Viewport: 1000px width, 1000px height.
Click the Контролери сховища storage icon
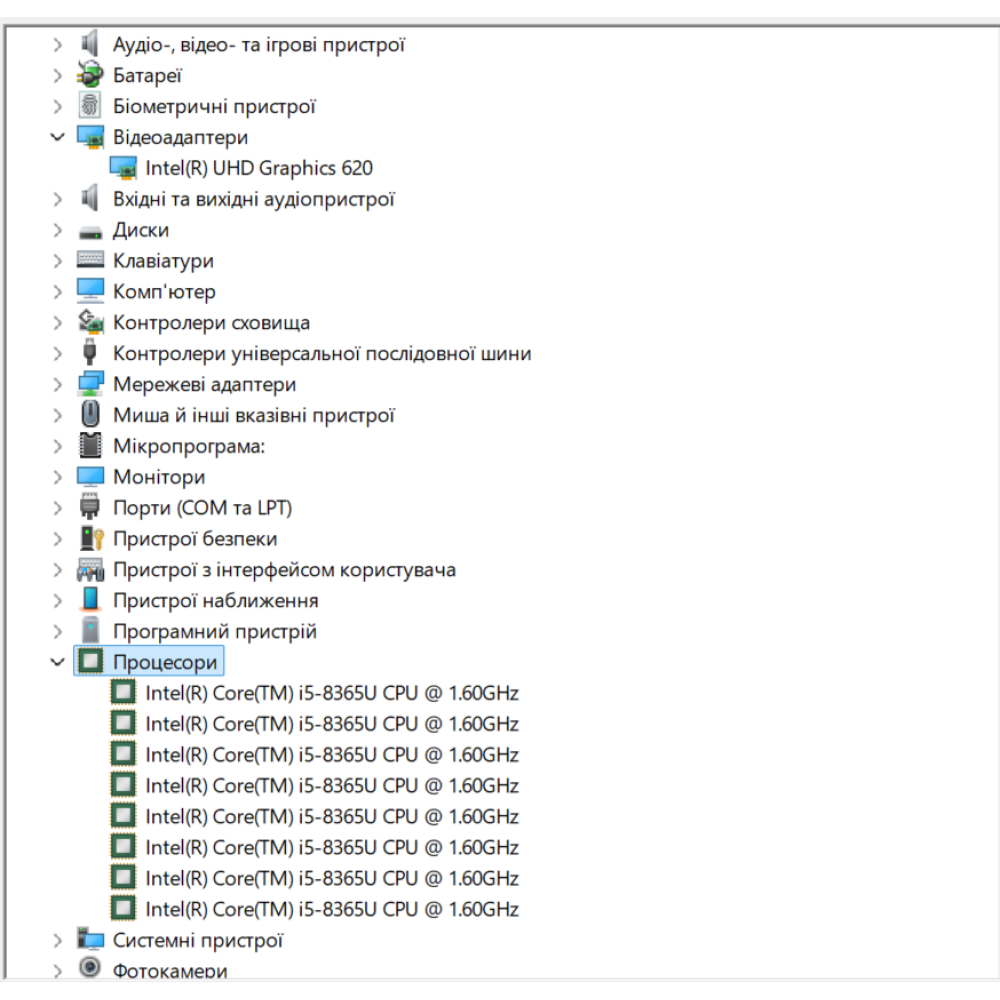click(x=90, y=323)
